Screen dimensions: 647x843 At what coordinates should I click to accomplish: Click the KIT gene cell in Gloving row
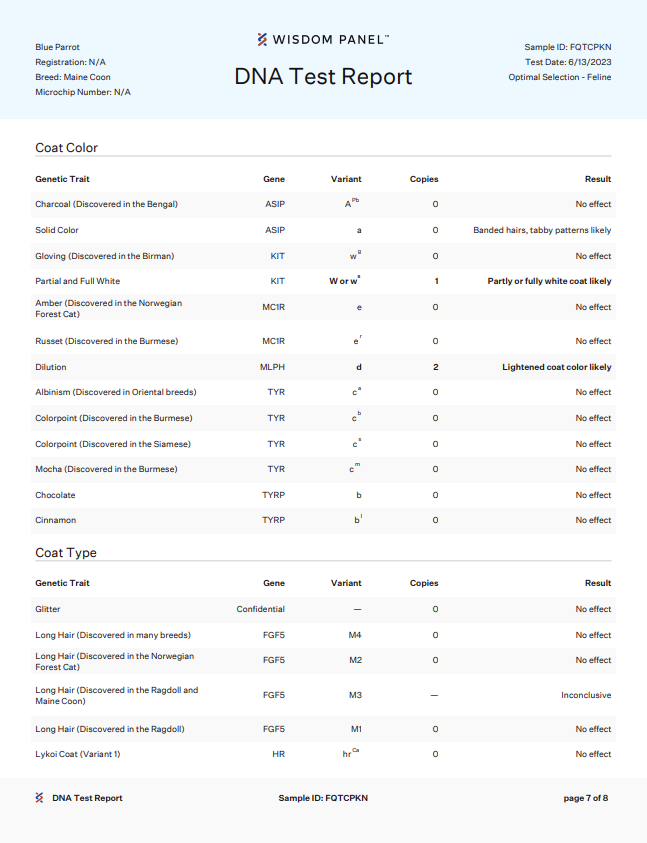[278, 256]
